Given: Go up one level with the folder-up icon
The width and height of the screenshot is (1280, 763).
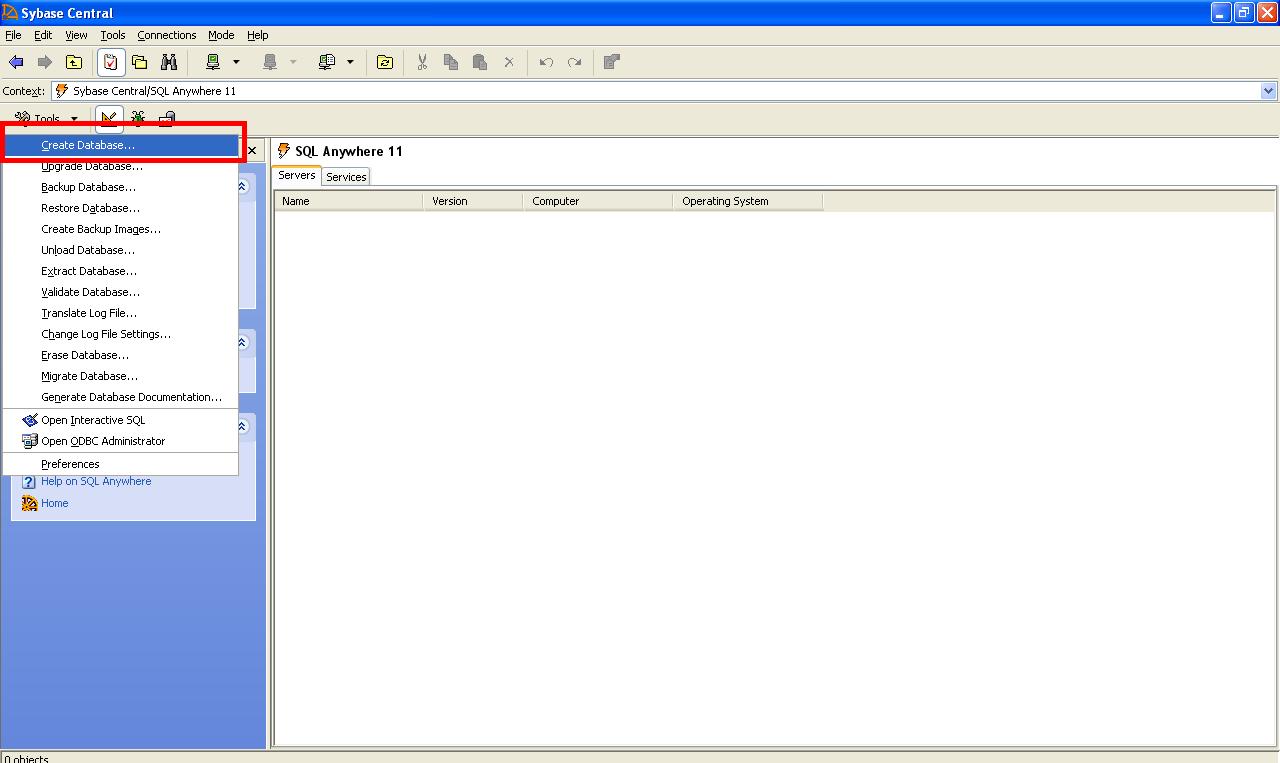Looking at the screenshot, I should [x=75, y=61].
